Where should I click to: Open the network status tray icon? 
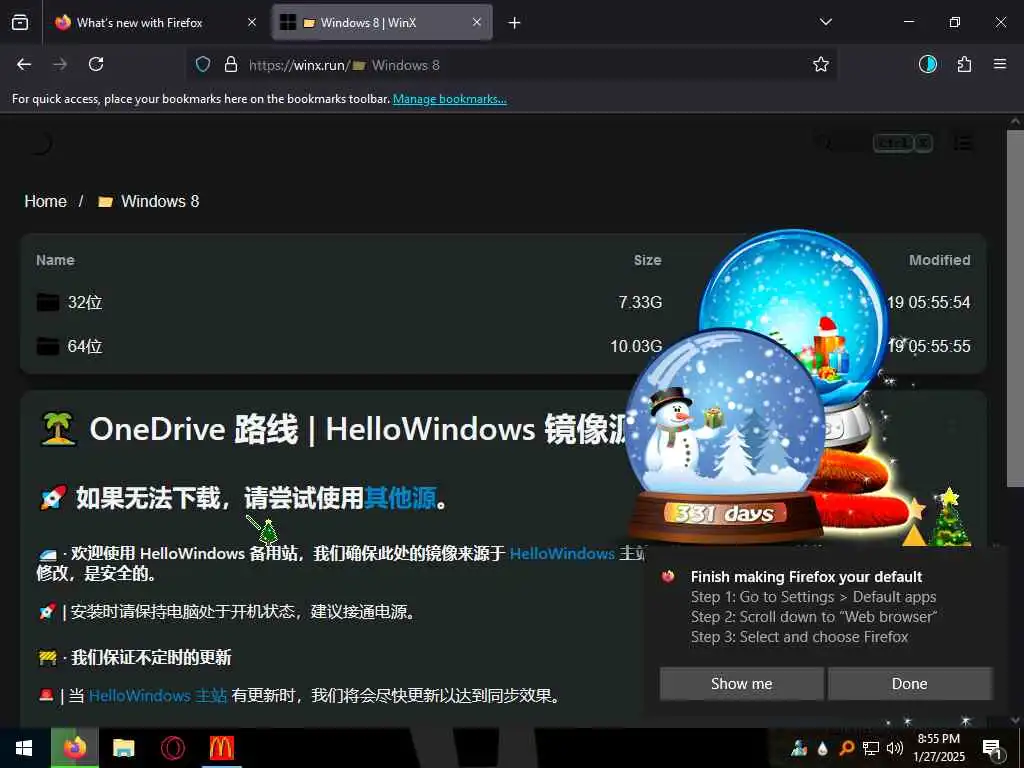(871, 748)
